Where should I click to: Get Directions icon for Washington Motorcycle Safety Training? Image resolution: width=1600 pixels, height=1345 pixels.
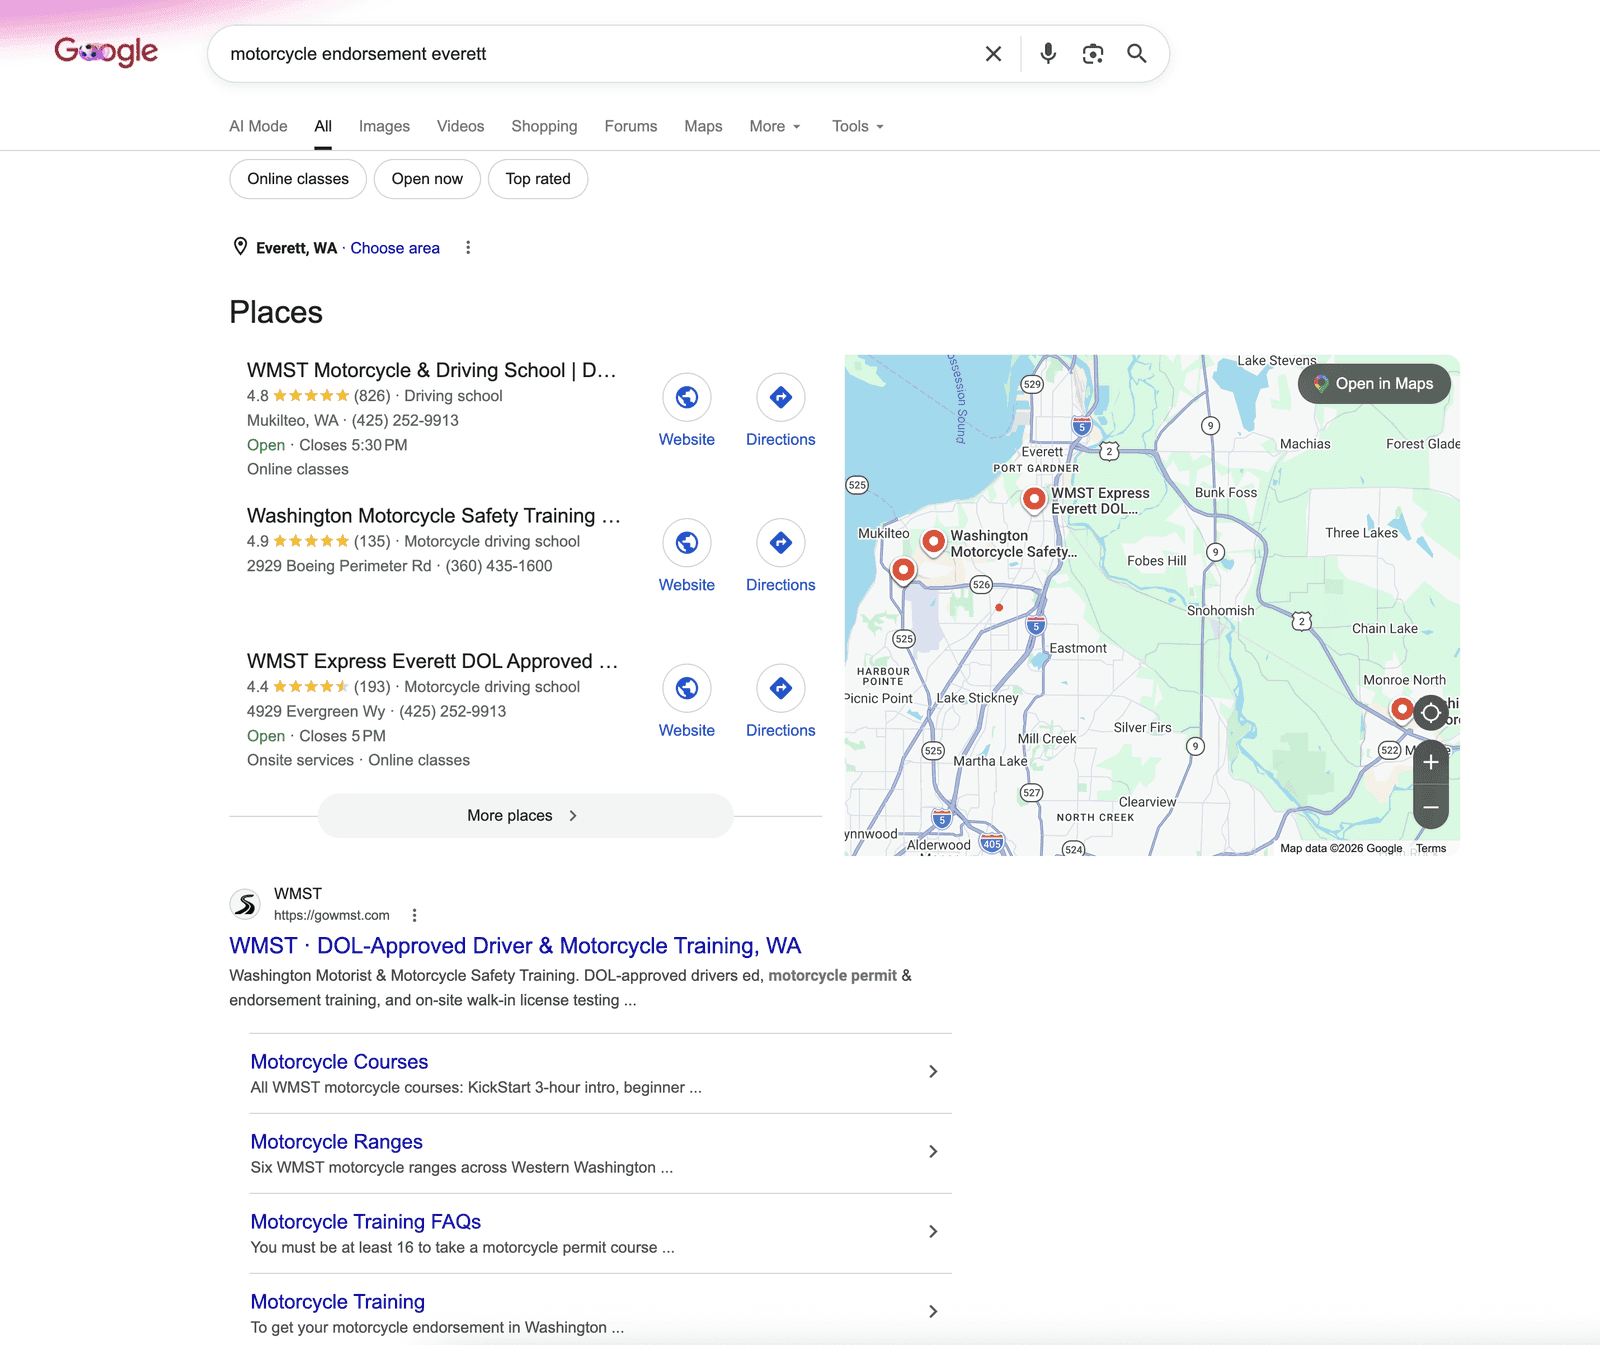click(x=781, y=543)
